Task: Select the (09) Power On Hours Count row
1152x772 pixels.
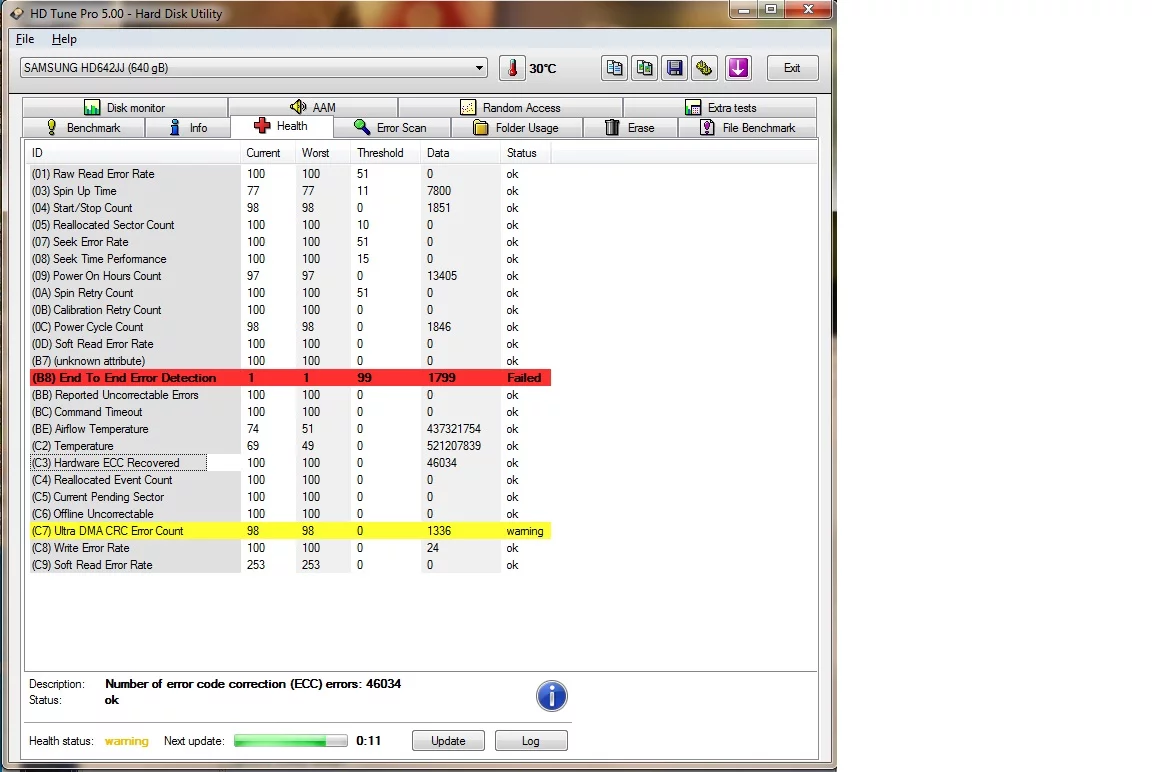Action: click(x=290, y=276)
